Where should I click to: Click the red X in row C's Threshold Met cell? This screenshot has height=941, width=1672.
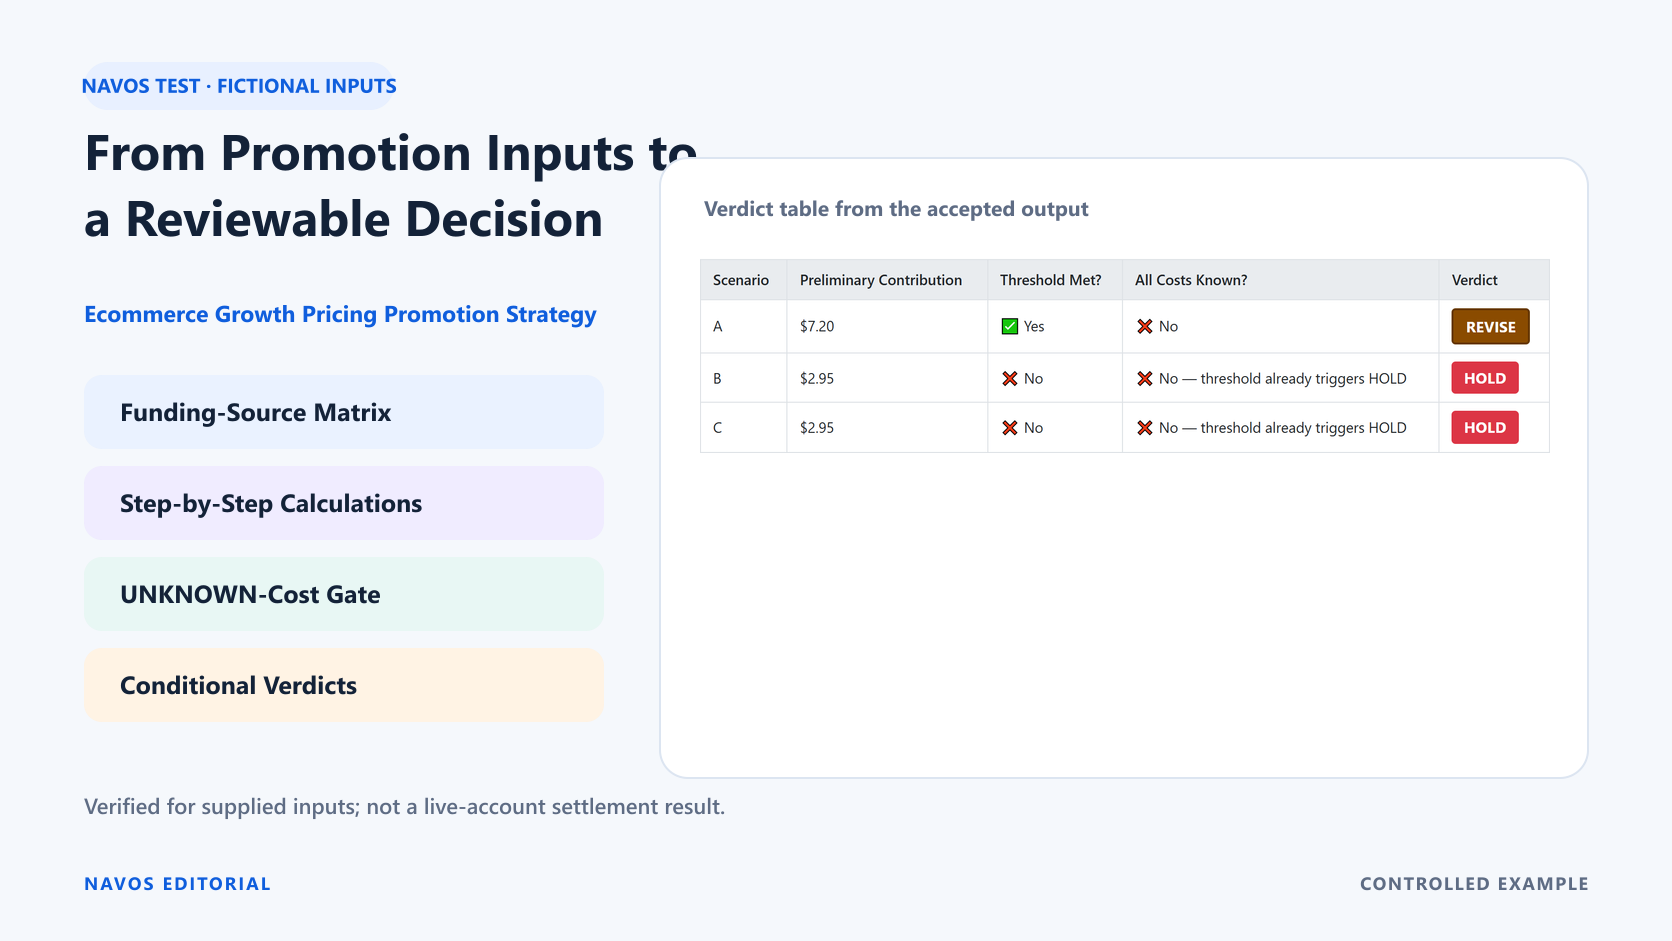point(1009,428)
